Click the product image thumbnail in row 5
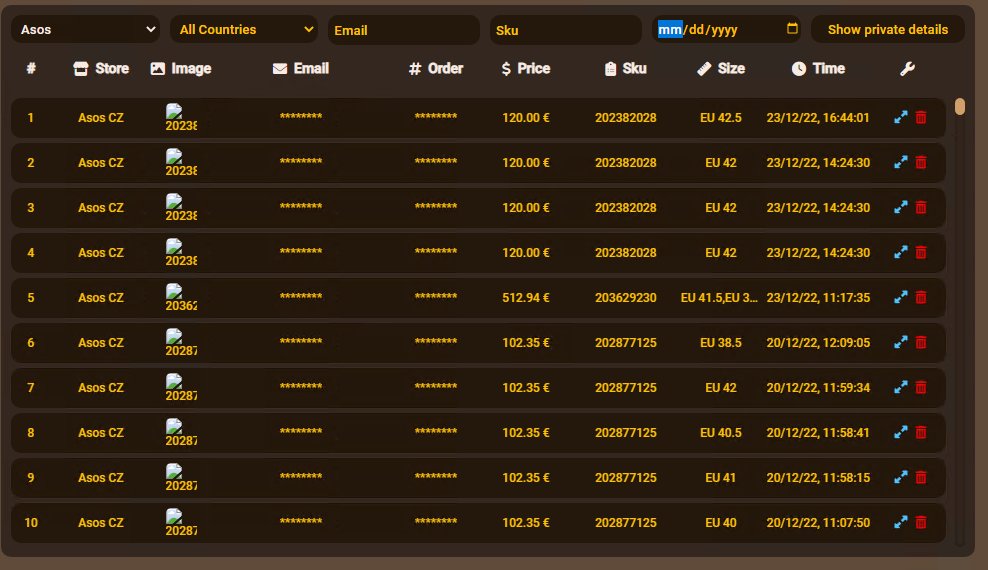 181,298
